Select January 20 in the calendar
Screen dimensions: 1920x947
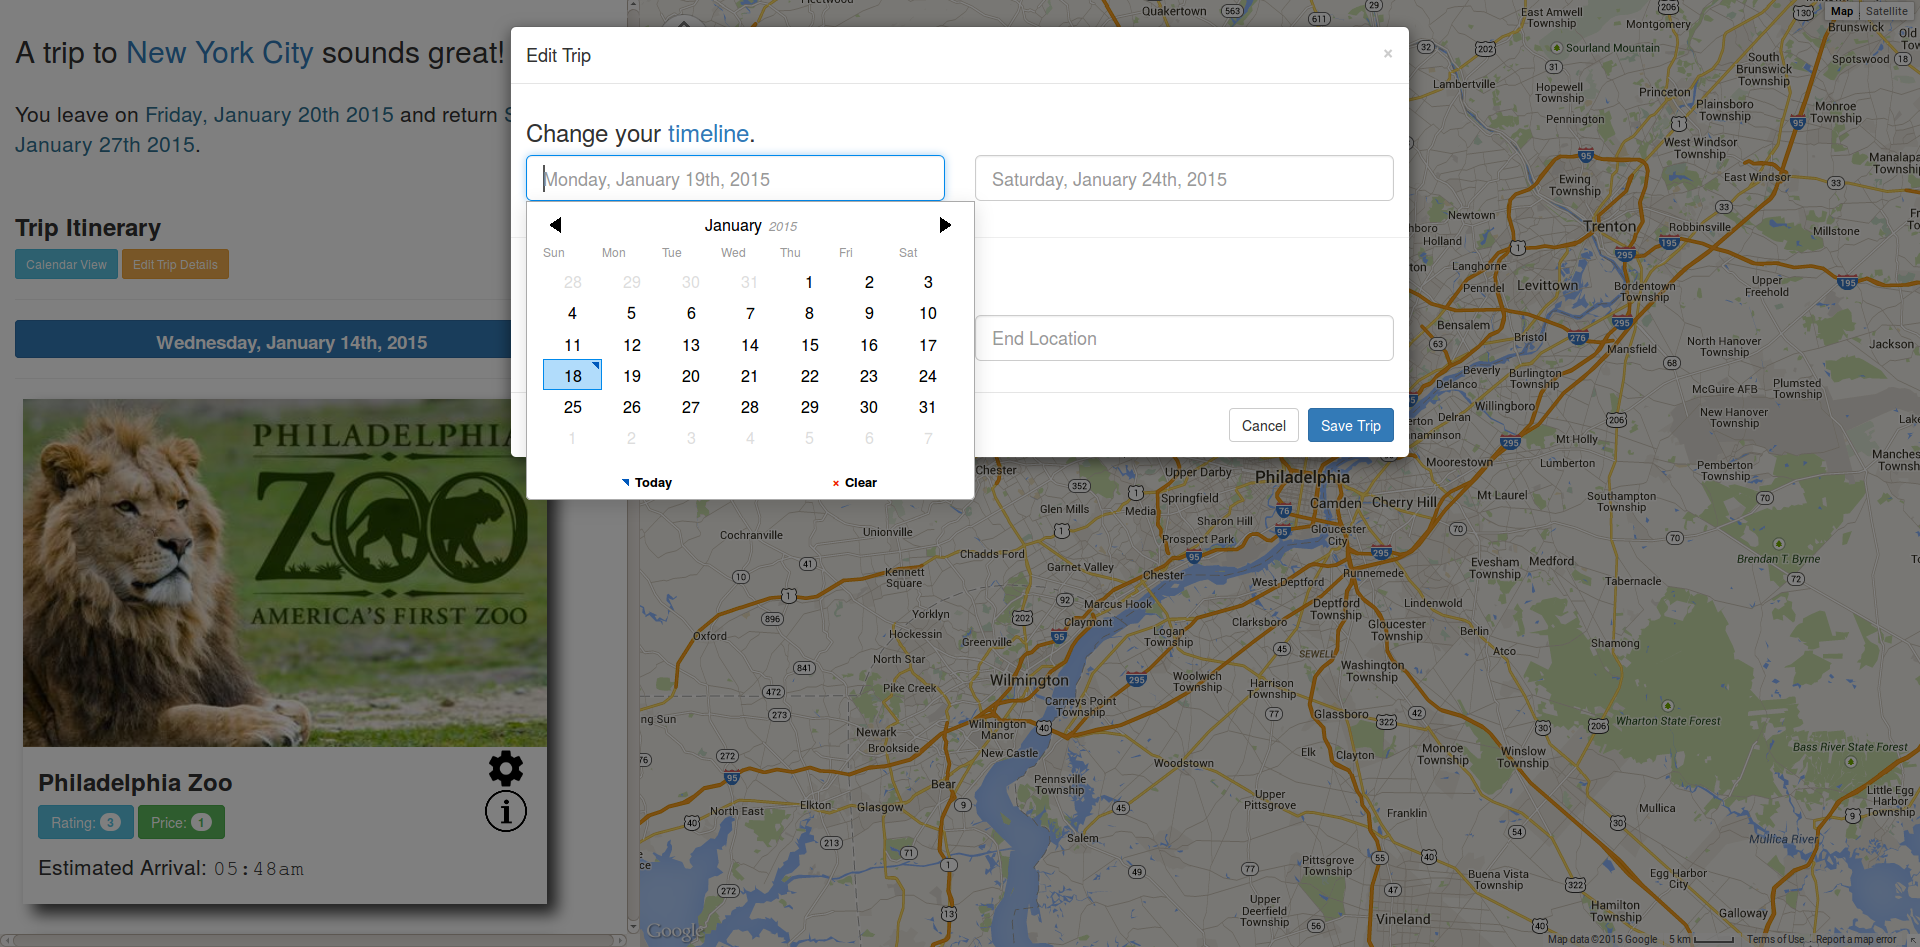691,376
